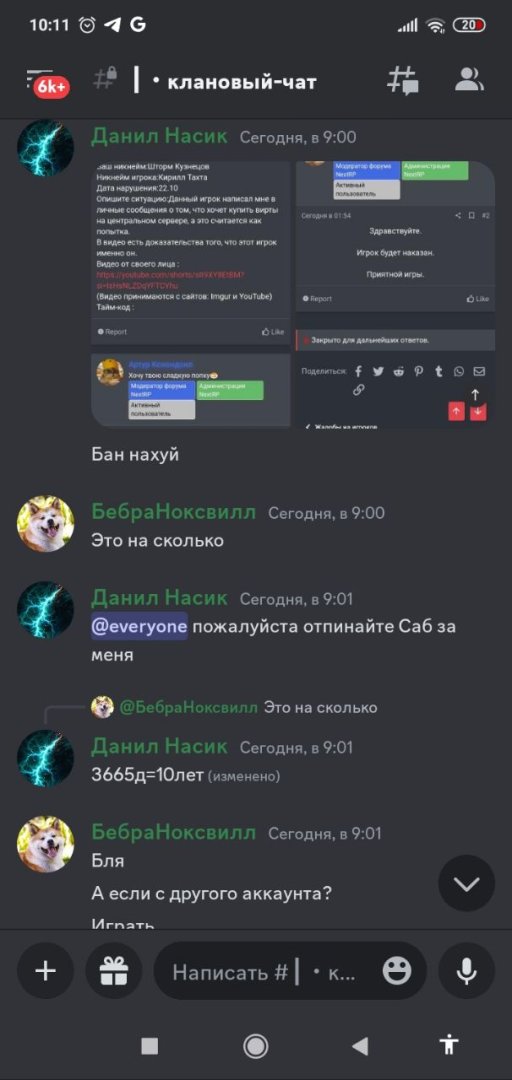Open the emoji picker smiley
512x1080 pixels.
(x=397, y=972)
